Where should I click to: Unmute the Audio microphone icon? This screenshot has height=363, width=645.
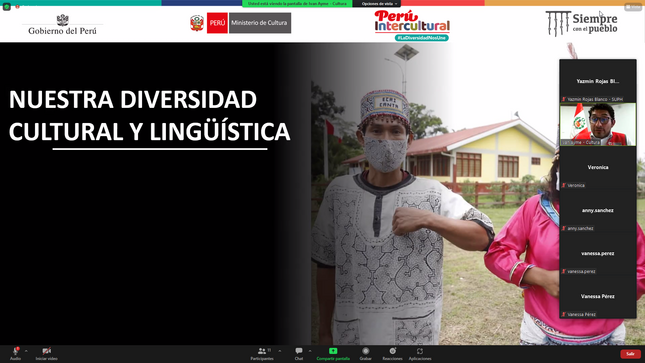[x=15, y=351]
